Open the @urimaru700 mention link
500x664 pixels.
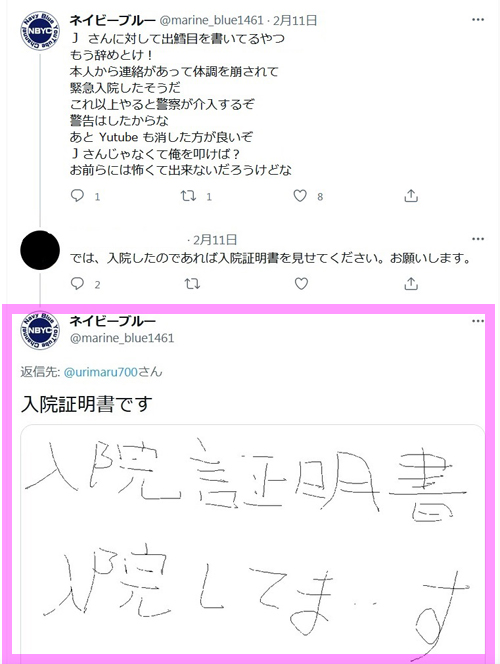(101, 372)
